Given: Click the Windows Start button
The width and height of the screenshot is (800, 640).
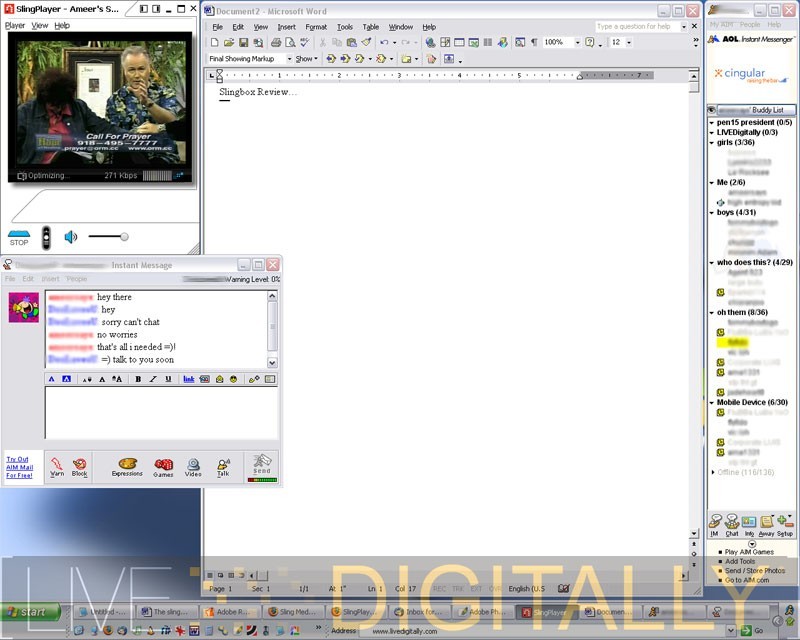Looking at the screenshot, I should point(27,612).
